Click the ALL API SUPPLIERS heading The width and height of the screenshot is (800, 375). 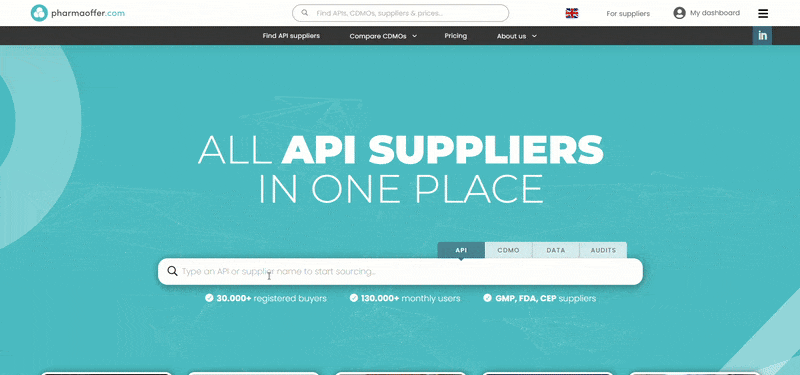pos(401,149)
